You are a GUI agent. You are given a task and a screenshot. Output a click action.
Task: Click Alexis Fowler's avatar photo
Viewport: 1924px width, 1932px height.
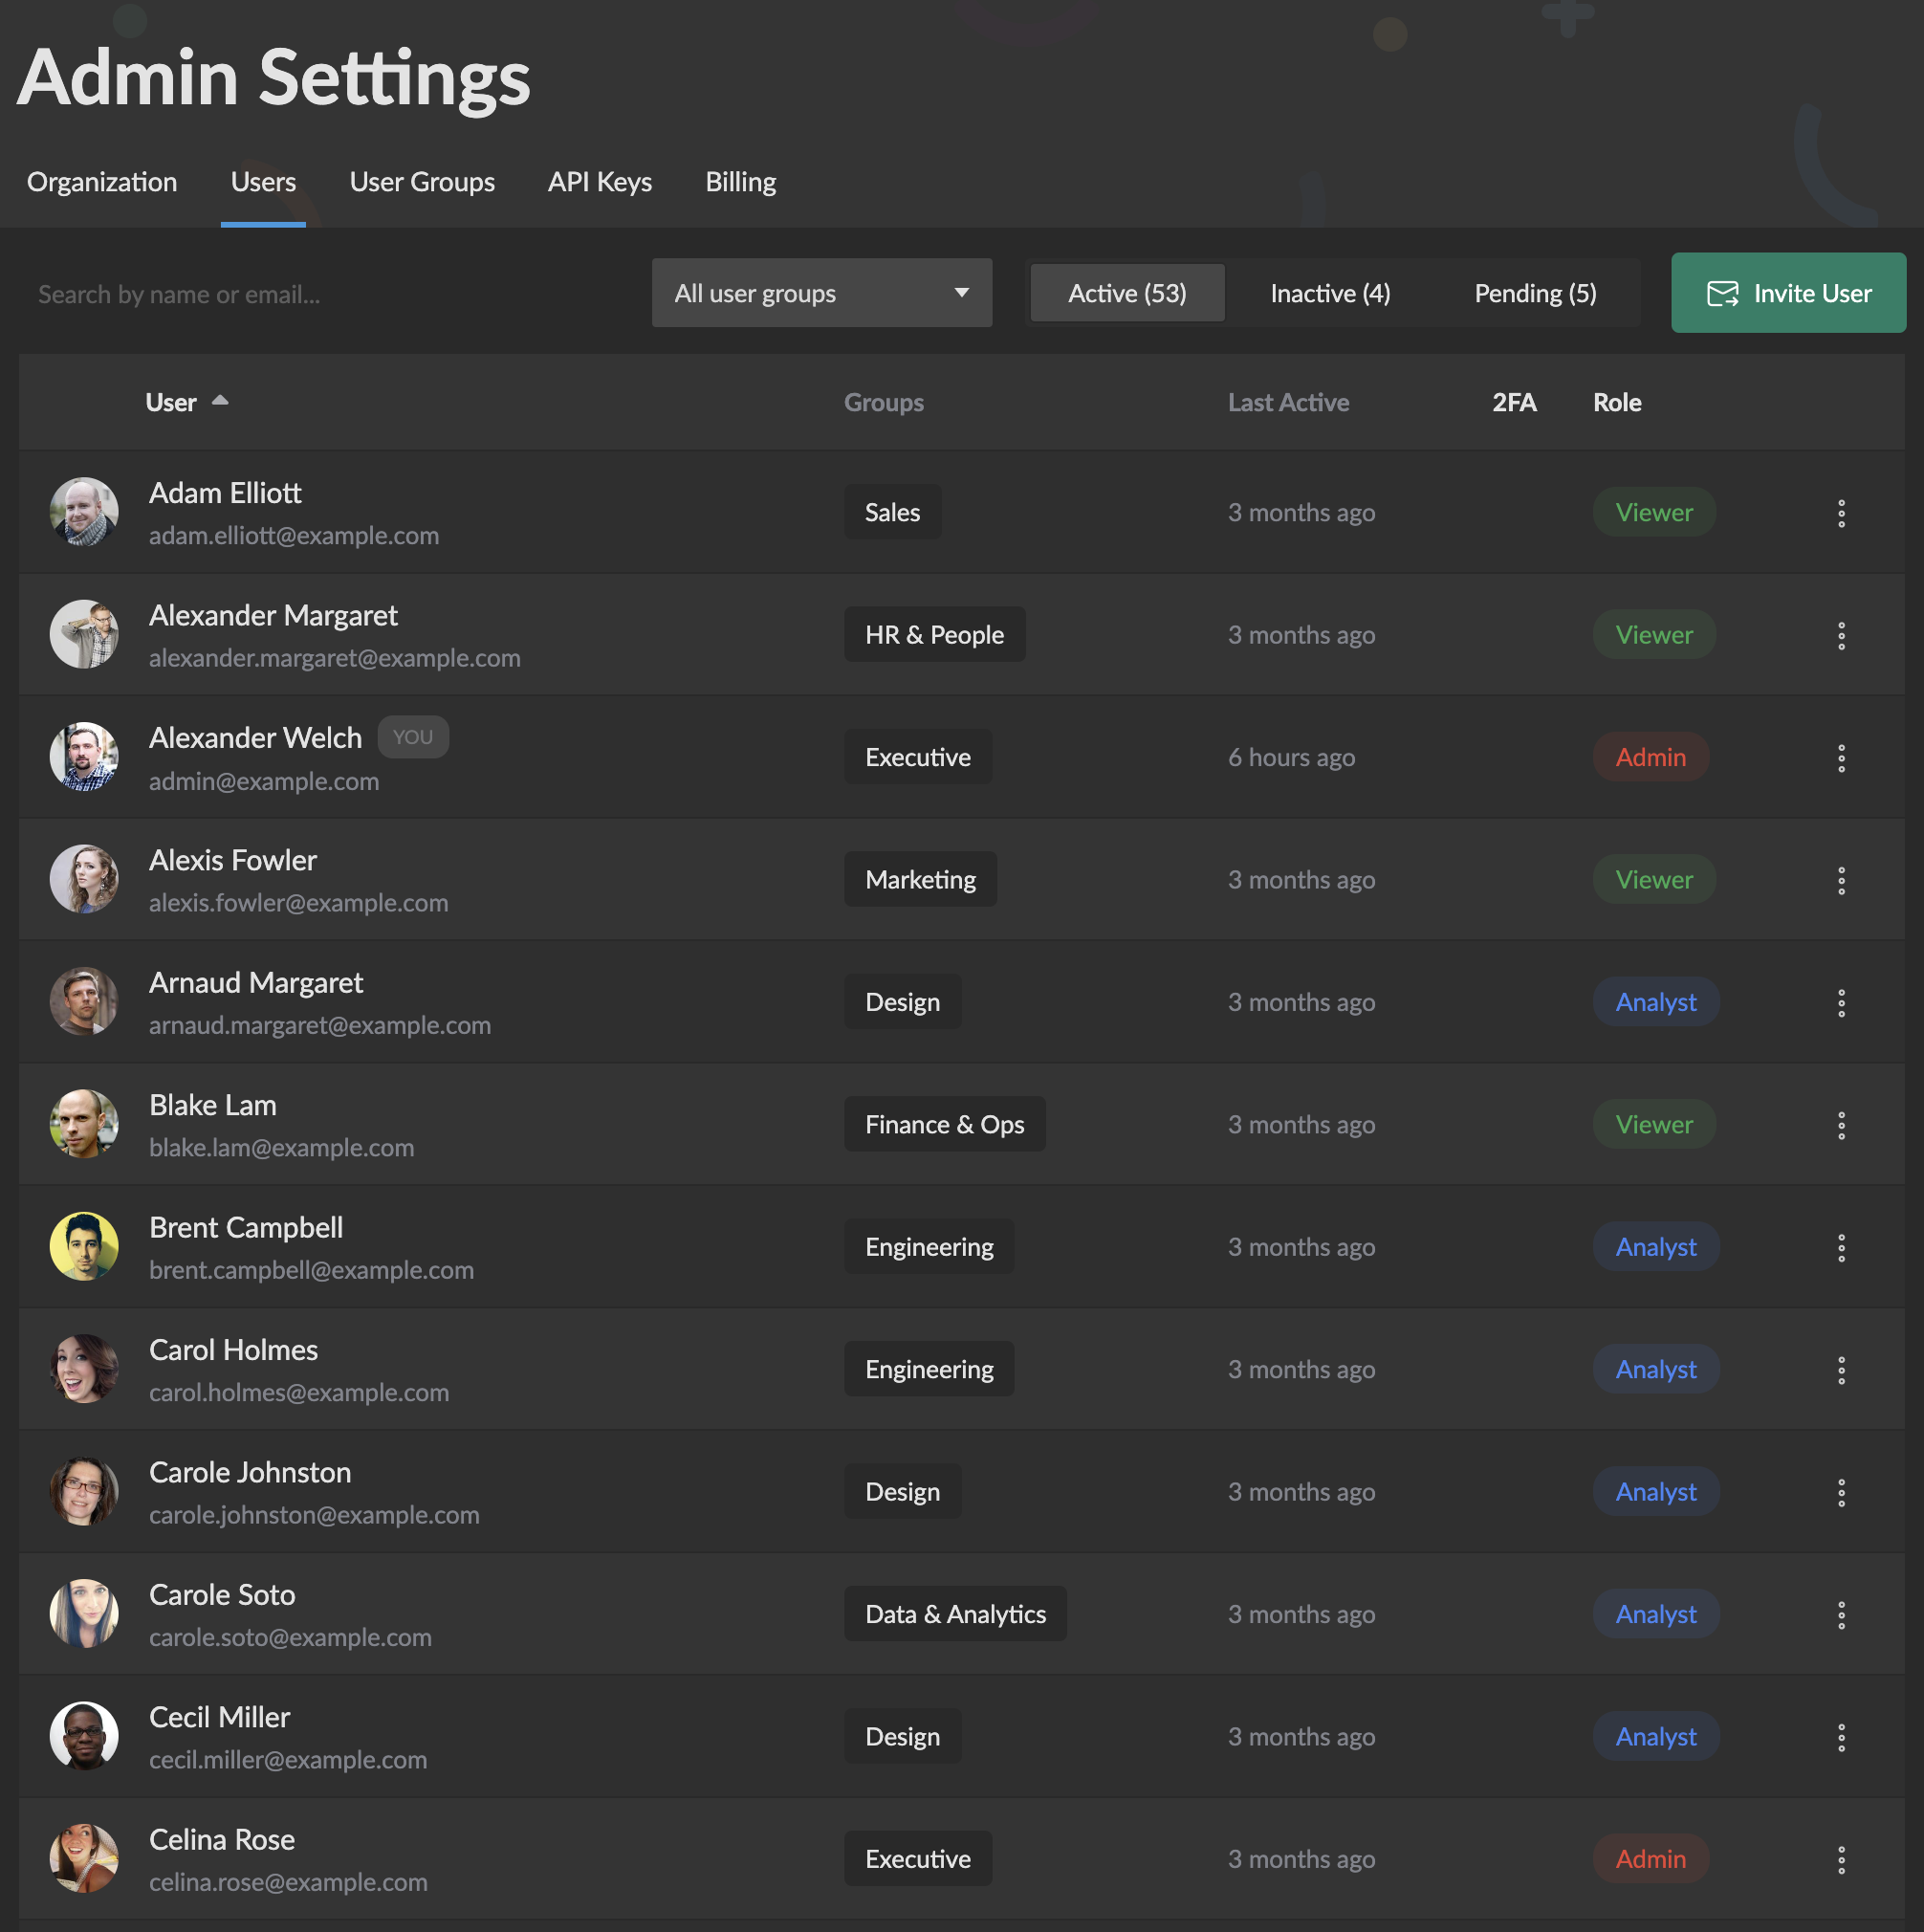(x=84, y=879)
